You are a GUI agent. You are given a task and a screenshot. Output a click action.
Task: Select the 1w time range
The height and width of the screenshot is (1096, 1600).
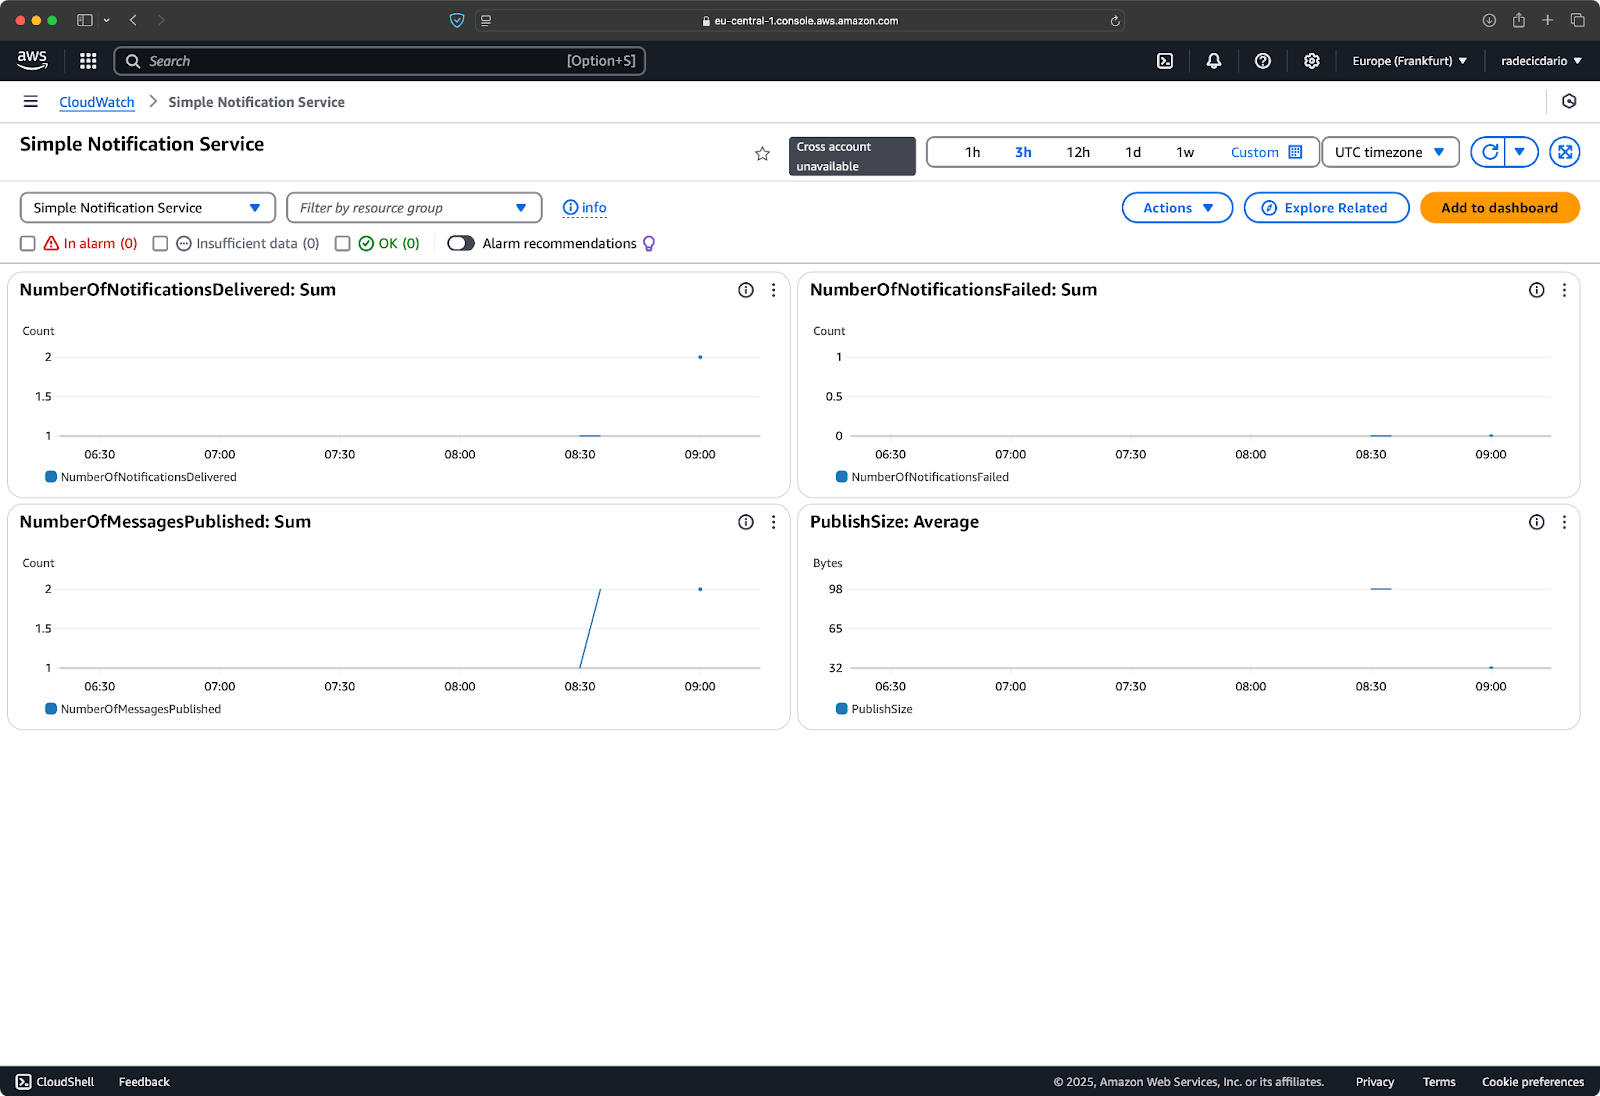point(1185,152)
